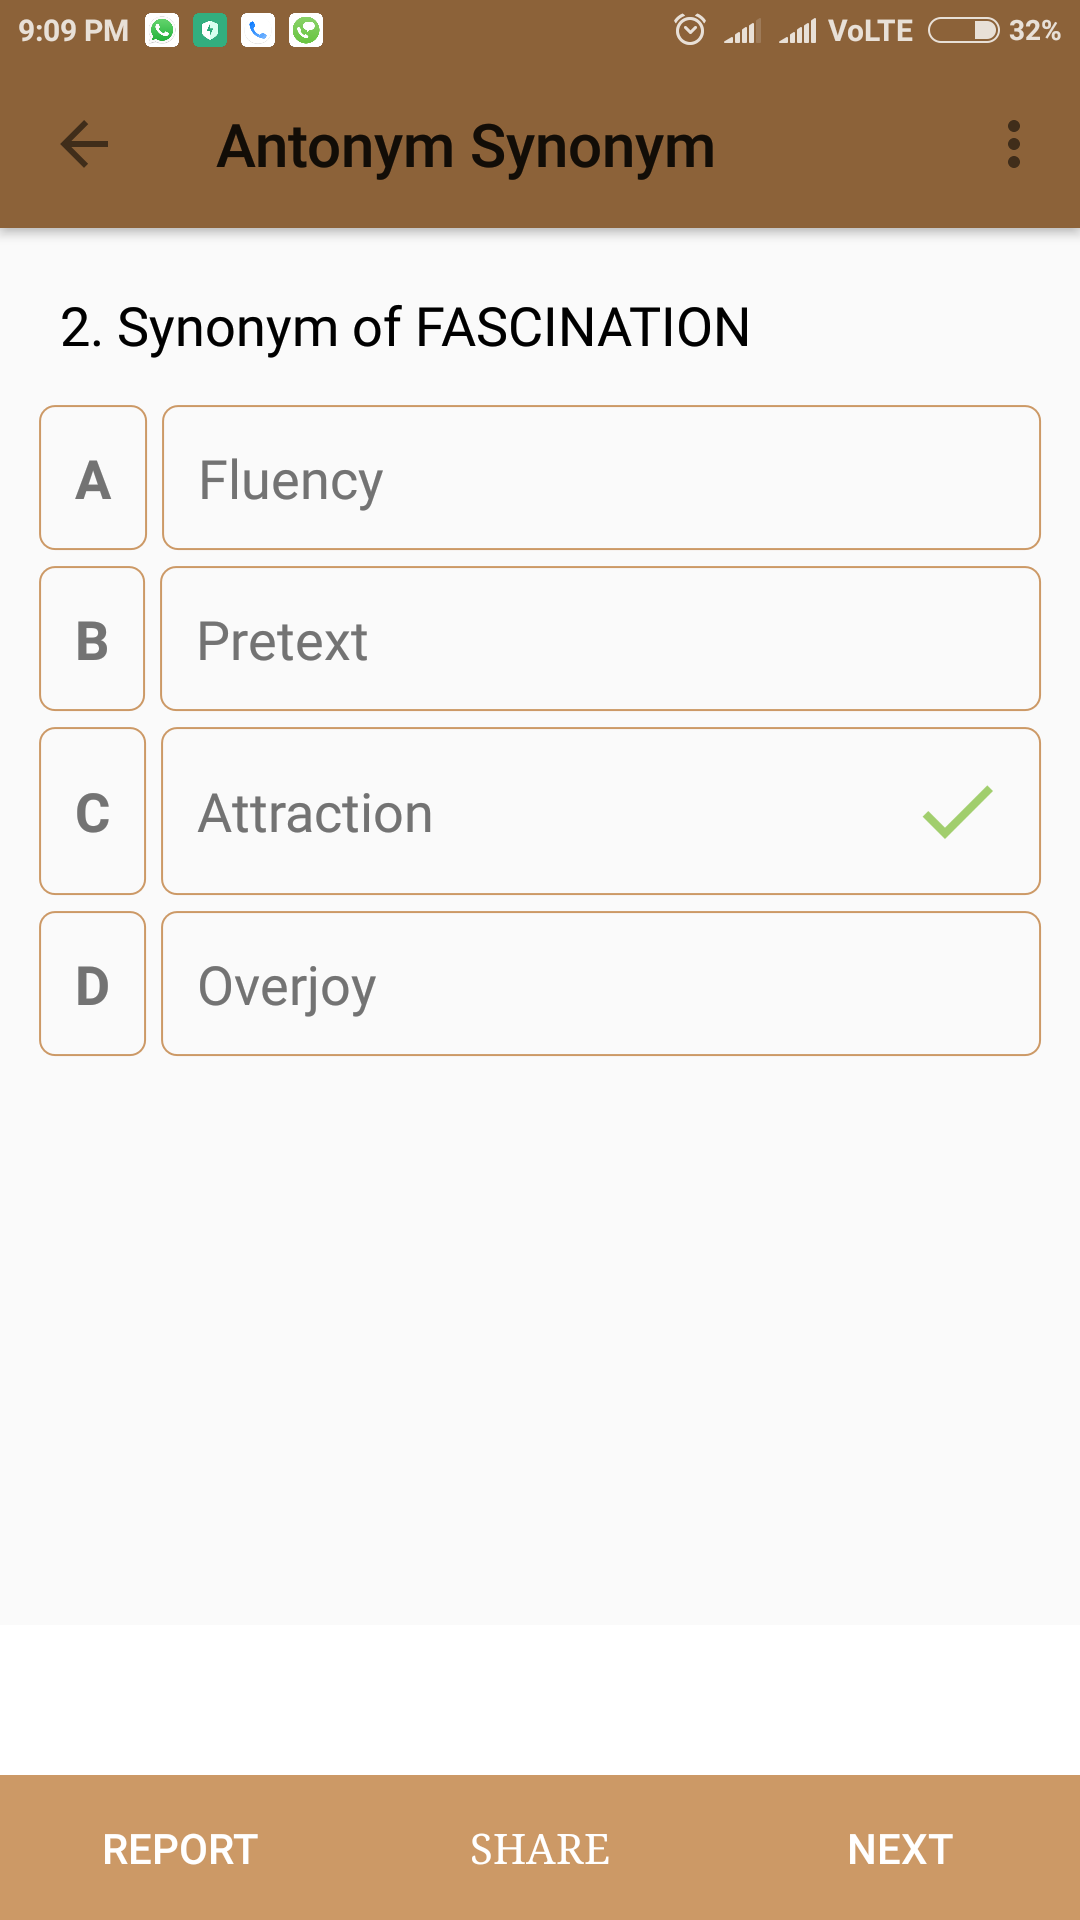Tap the WhatsApp notification icon
The image size is (1080, 1920).
point(162,31)
